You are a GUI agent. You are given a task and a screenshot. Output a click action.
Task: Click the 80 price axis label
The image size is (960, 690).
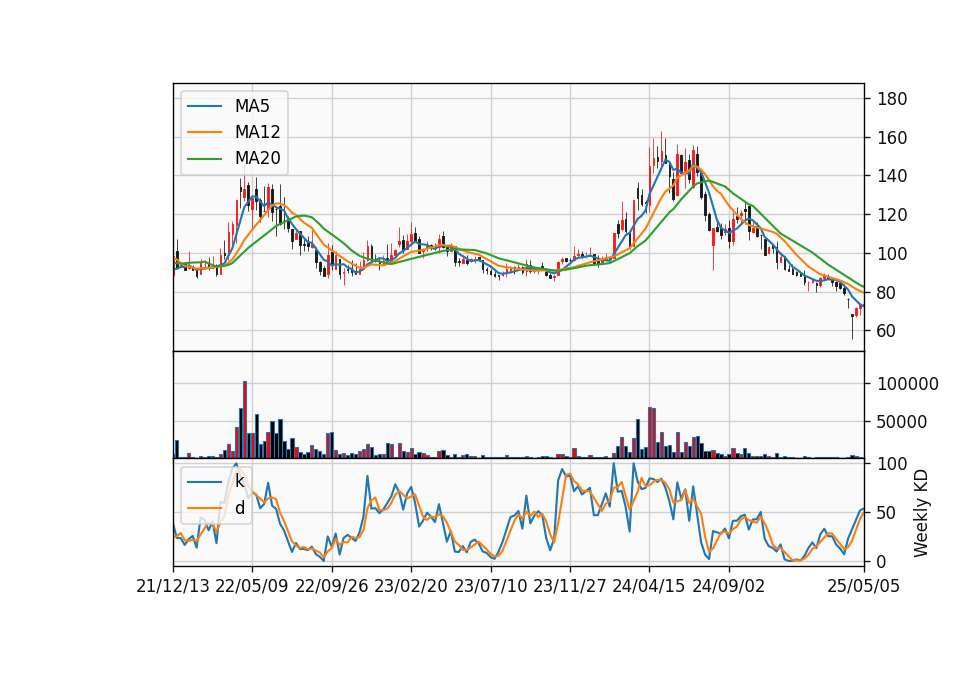click(888, 293)
